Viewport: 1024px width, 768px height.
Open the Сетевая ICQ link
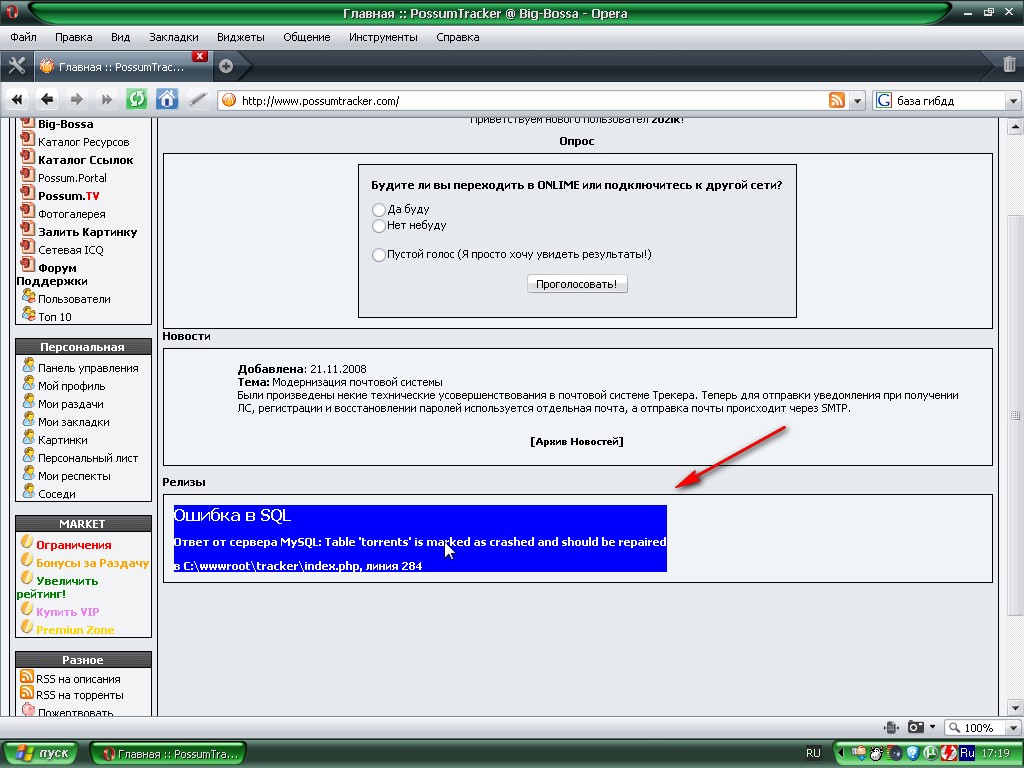tap(71, 250)
